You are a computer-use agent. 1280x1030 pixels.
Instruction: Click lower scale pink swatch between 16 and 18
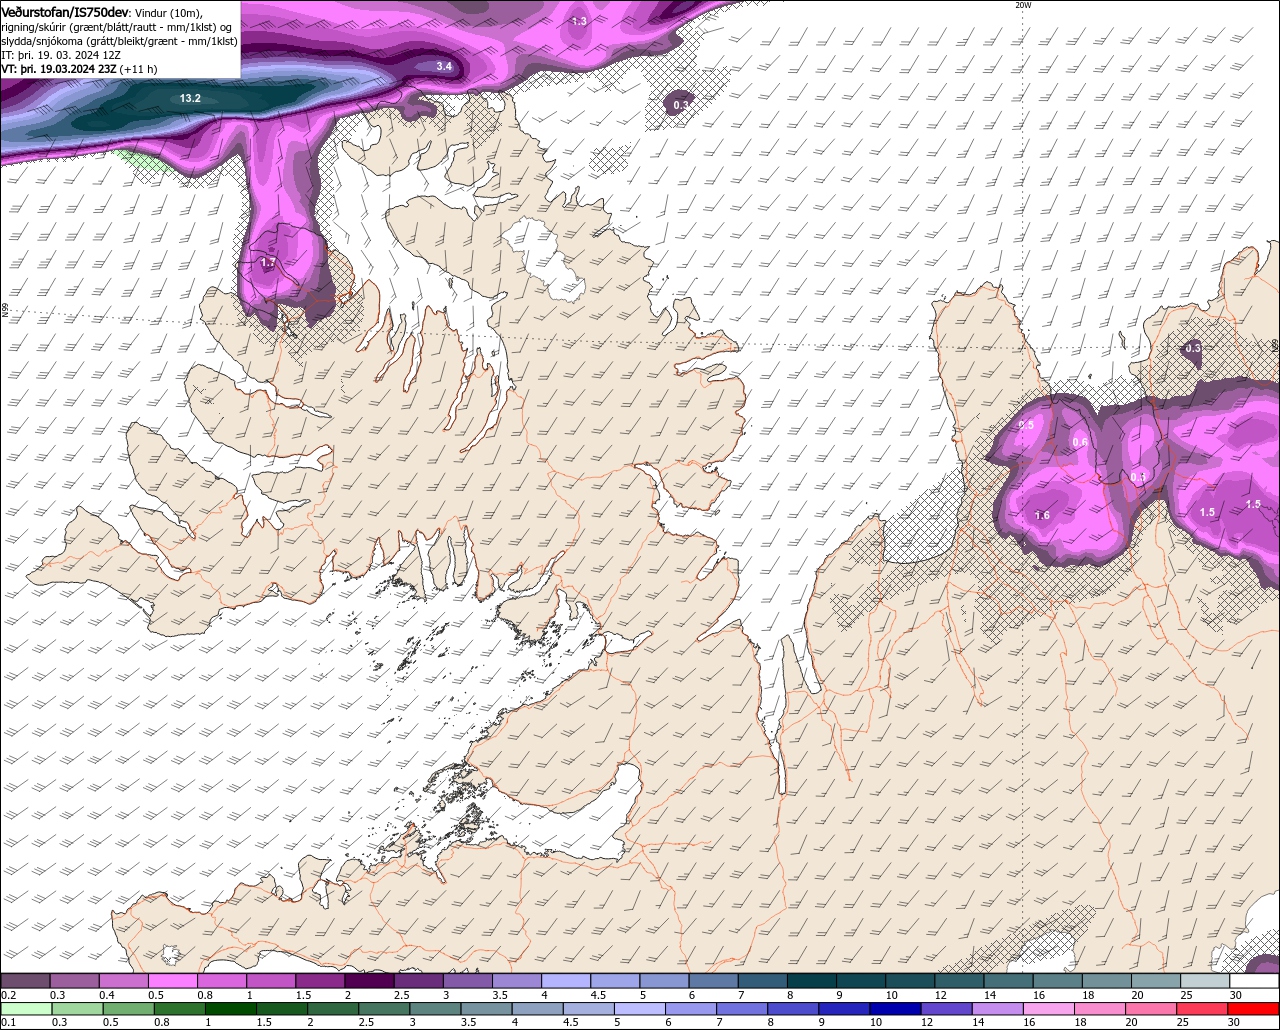click(1048, 1009)
